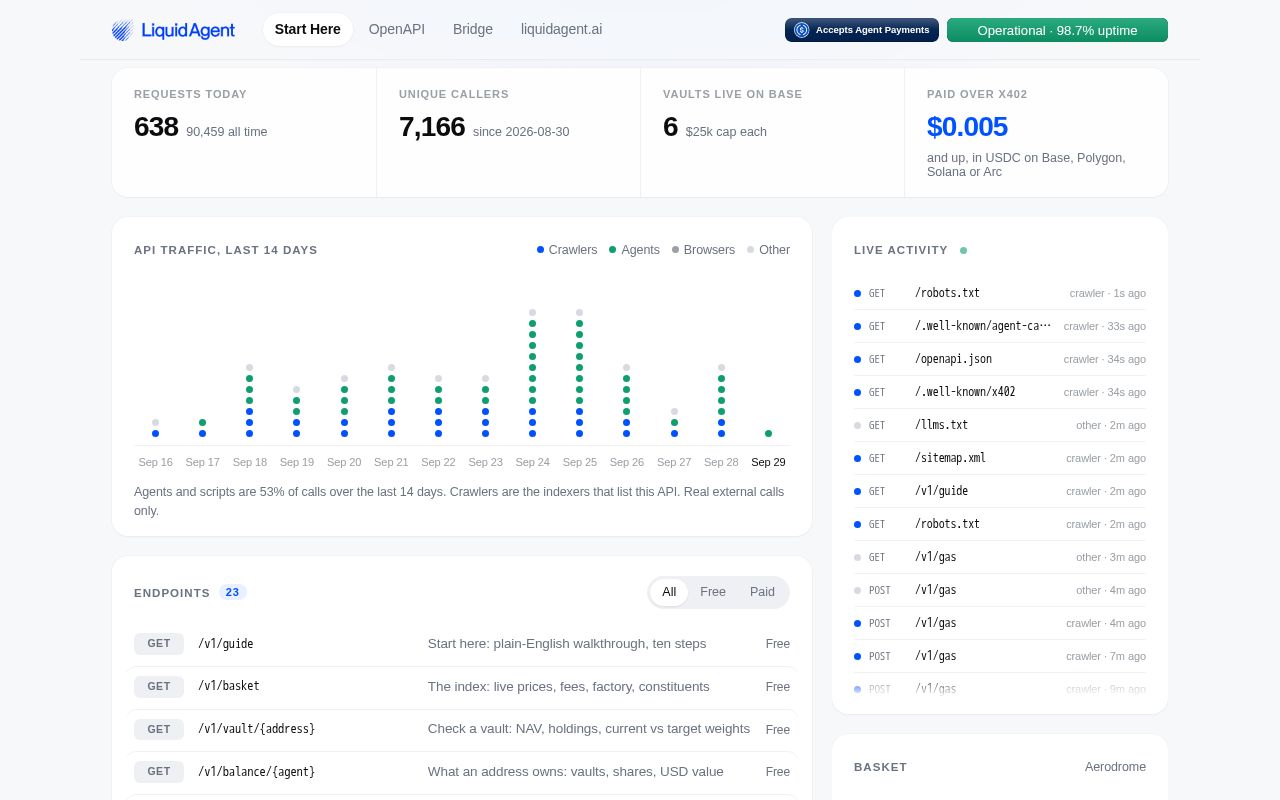
Task: Click the /llms.txt live activity row
Action: (1000, 425)
